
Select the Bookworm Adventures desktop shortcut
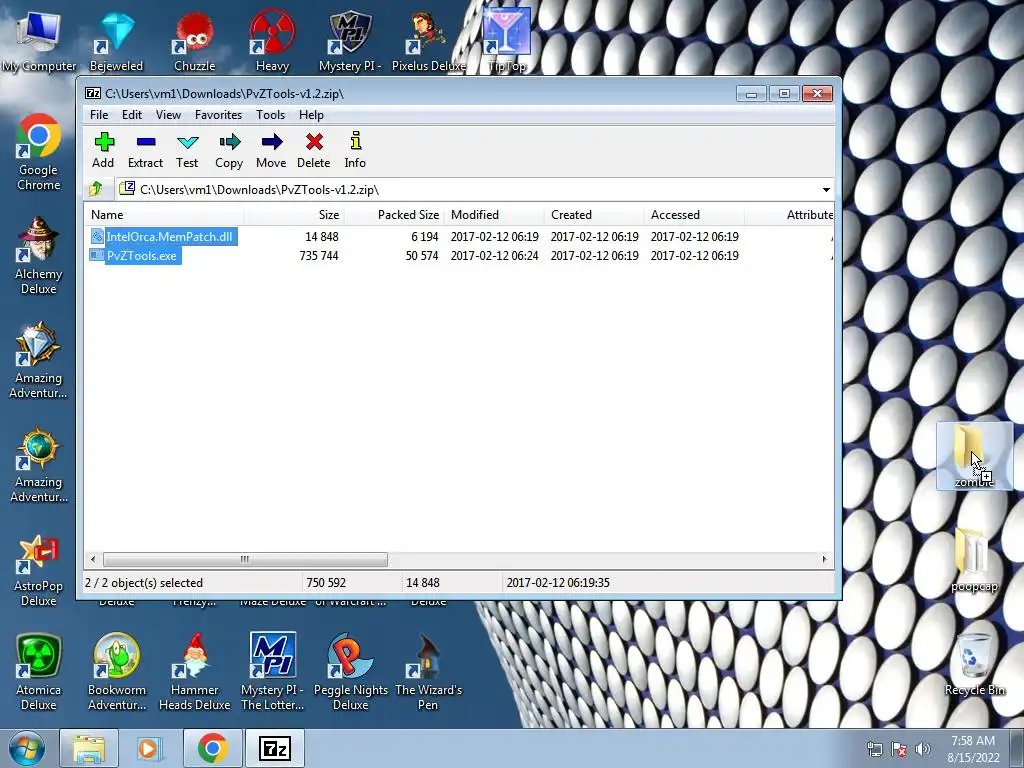[x=116, y=673]
